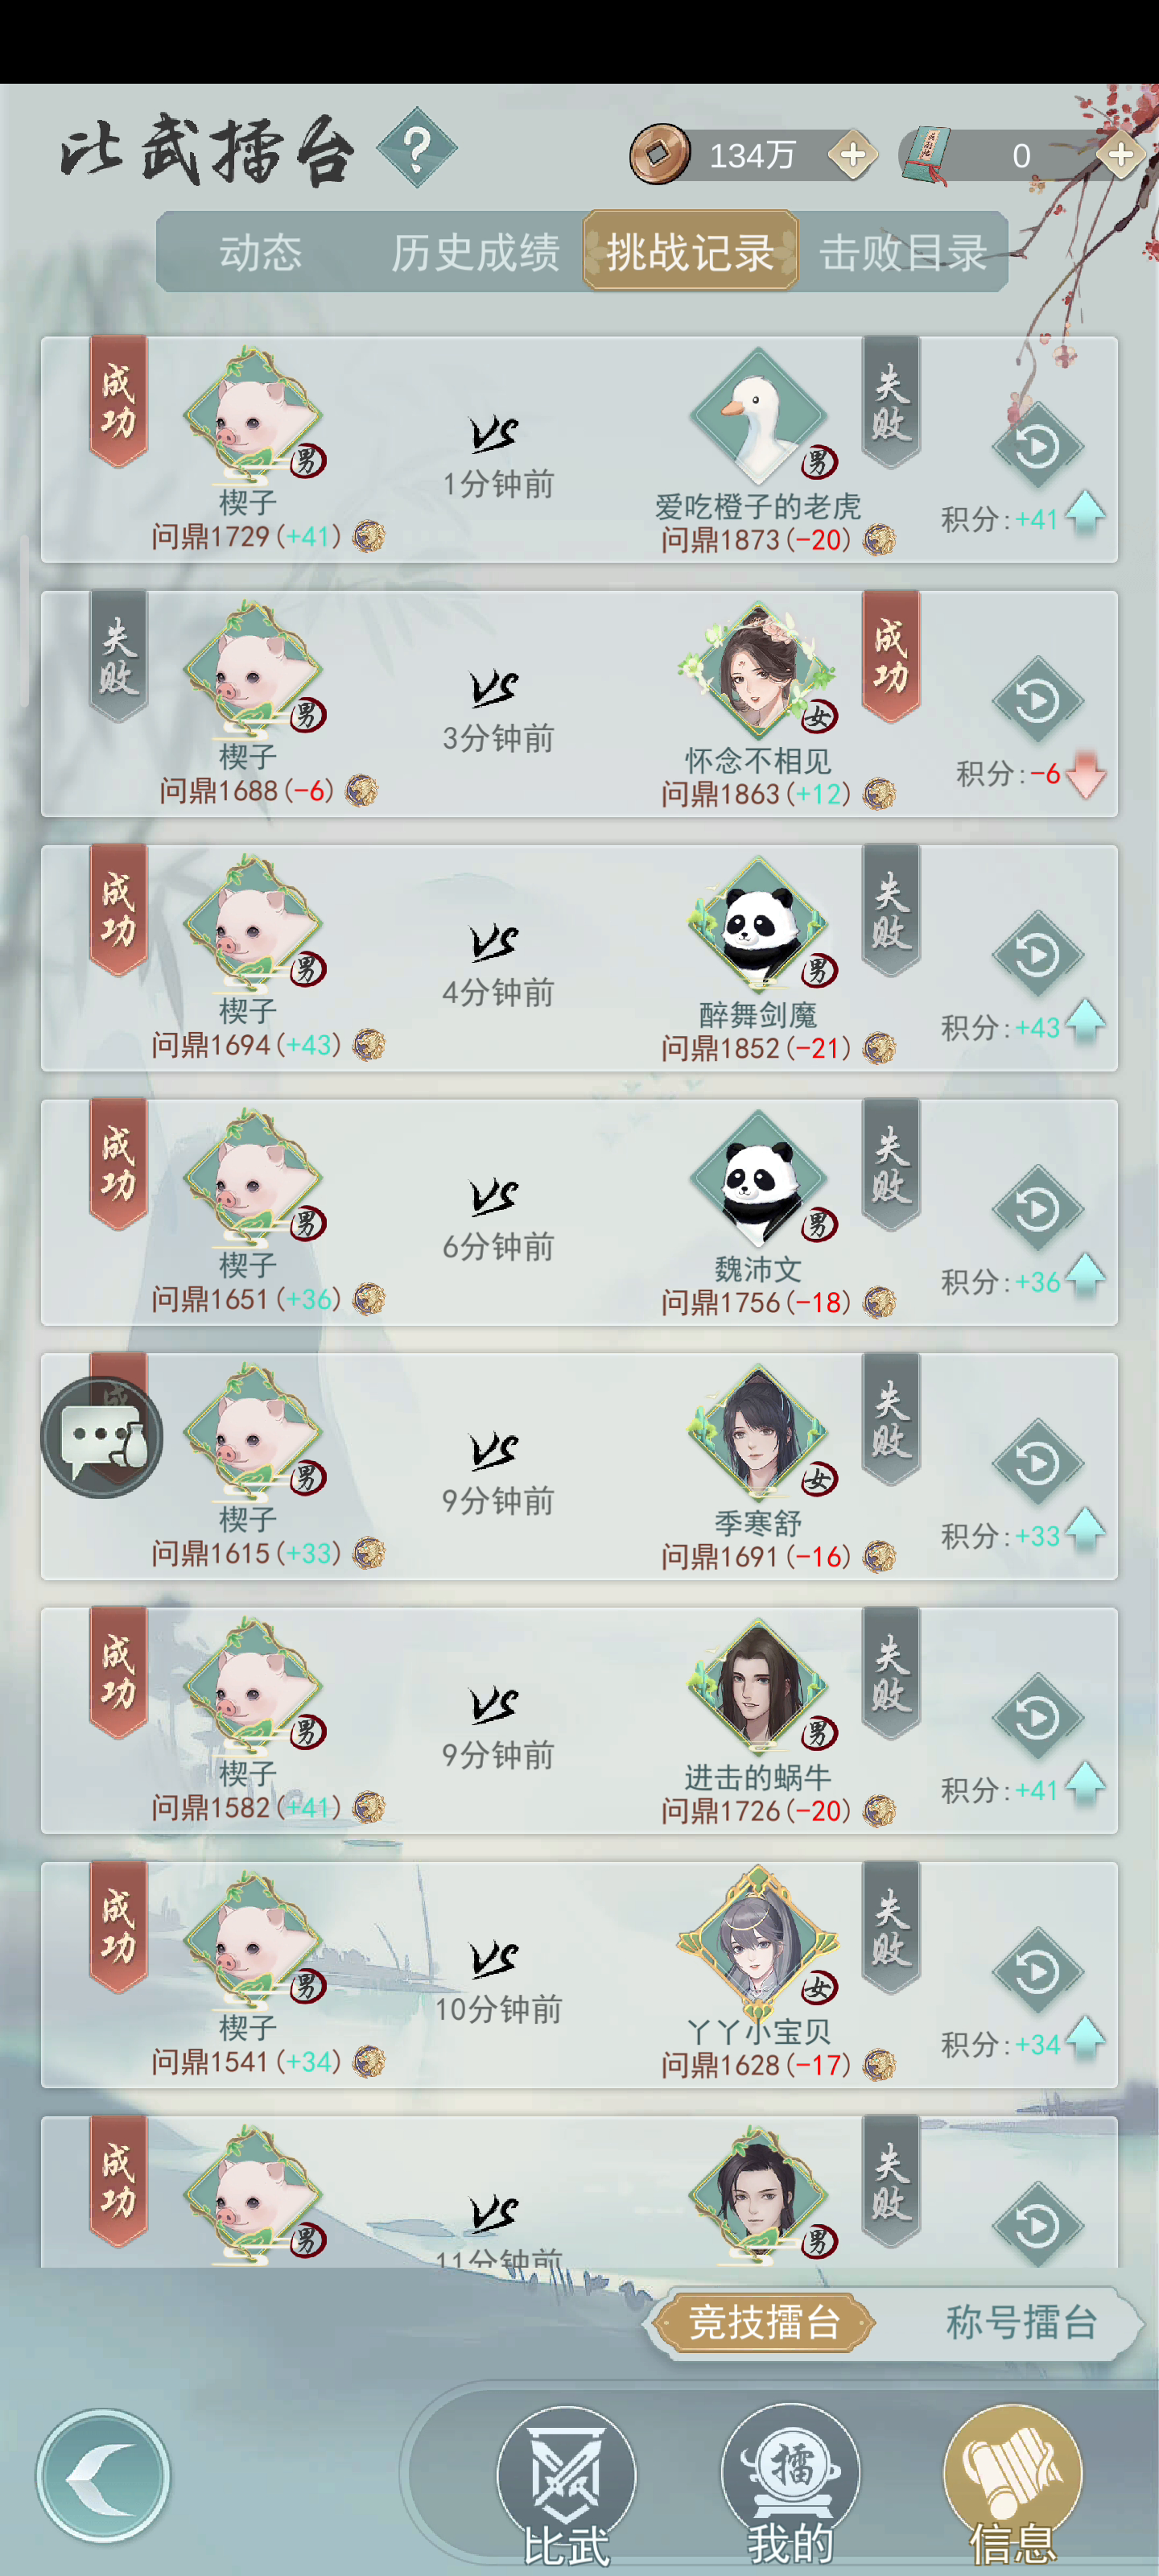Go back with the arrow button
The height and width of the screenshot is (2576, 1159).
103,2475
